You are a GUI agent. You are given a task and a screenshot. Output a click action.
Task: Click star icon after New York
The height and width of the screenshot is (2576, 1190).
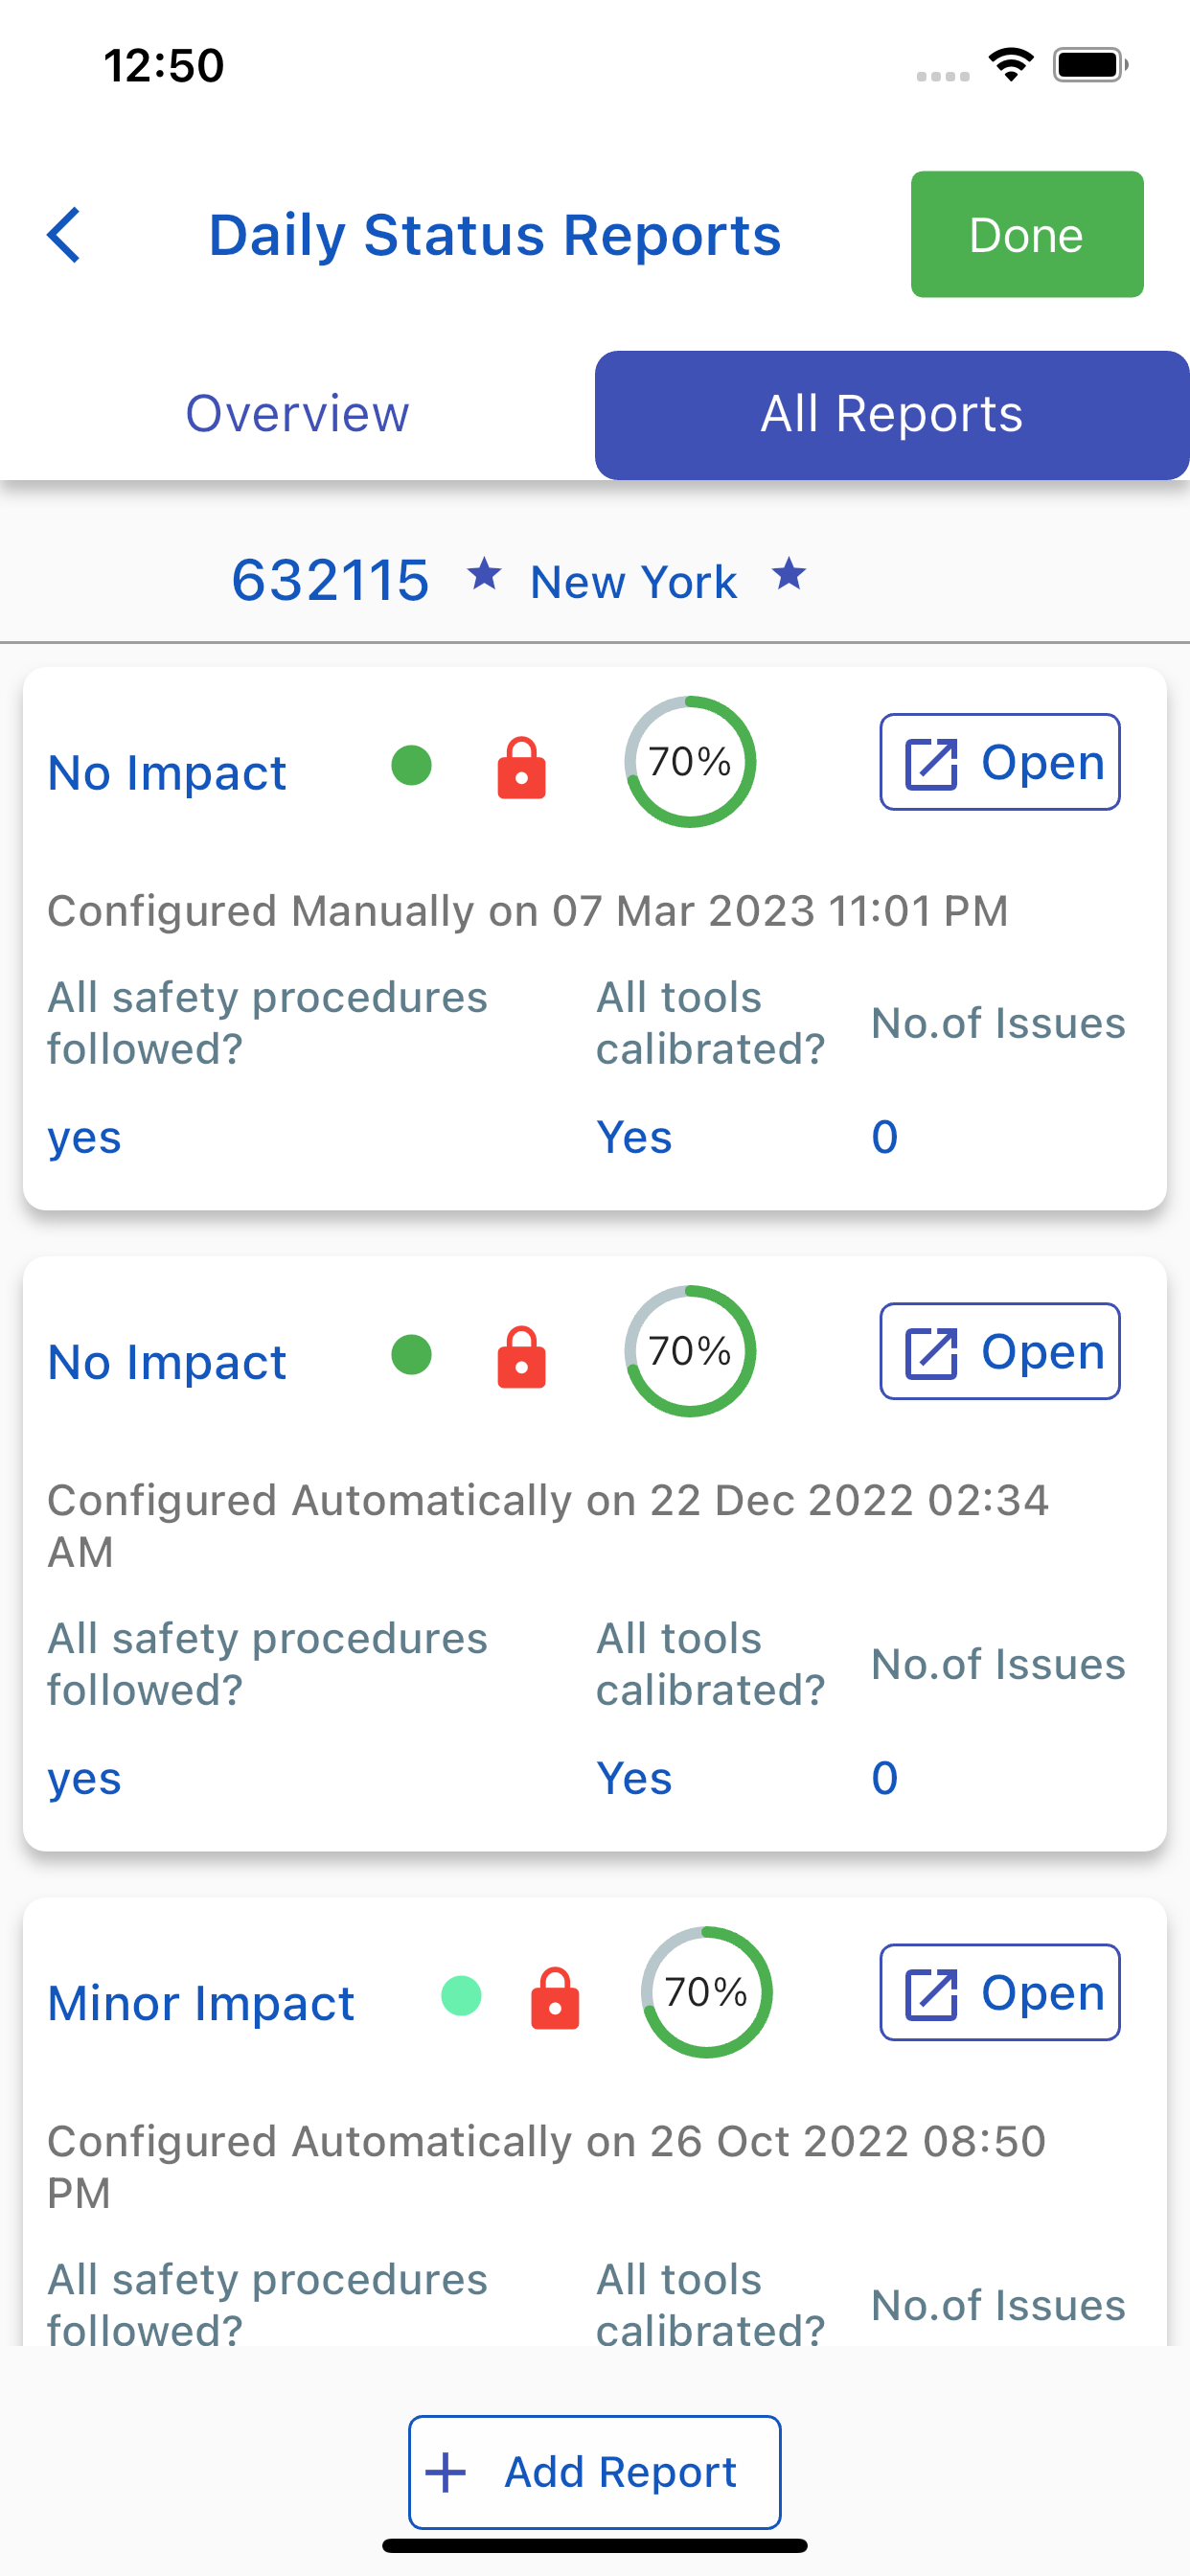pyautogui.click(x=789, y=574)
